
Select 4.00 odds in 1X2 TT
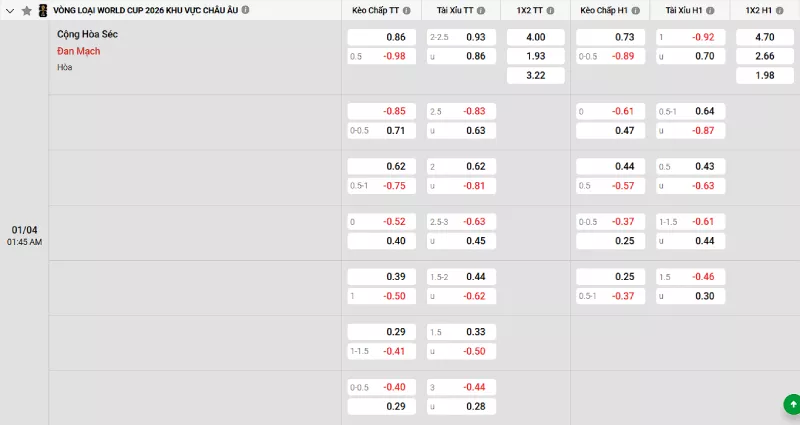click(535, 37)
